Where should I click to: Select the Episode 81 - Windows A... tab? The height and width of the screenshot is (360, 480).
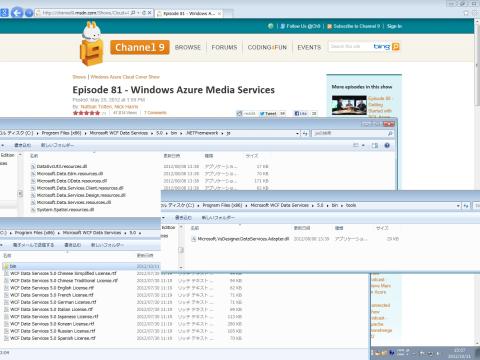pos(189,14)
